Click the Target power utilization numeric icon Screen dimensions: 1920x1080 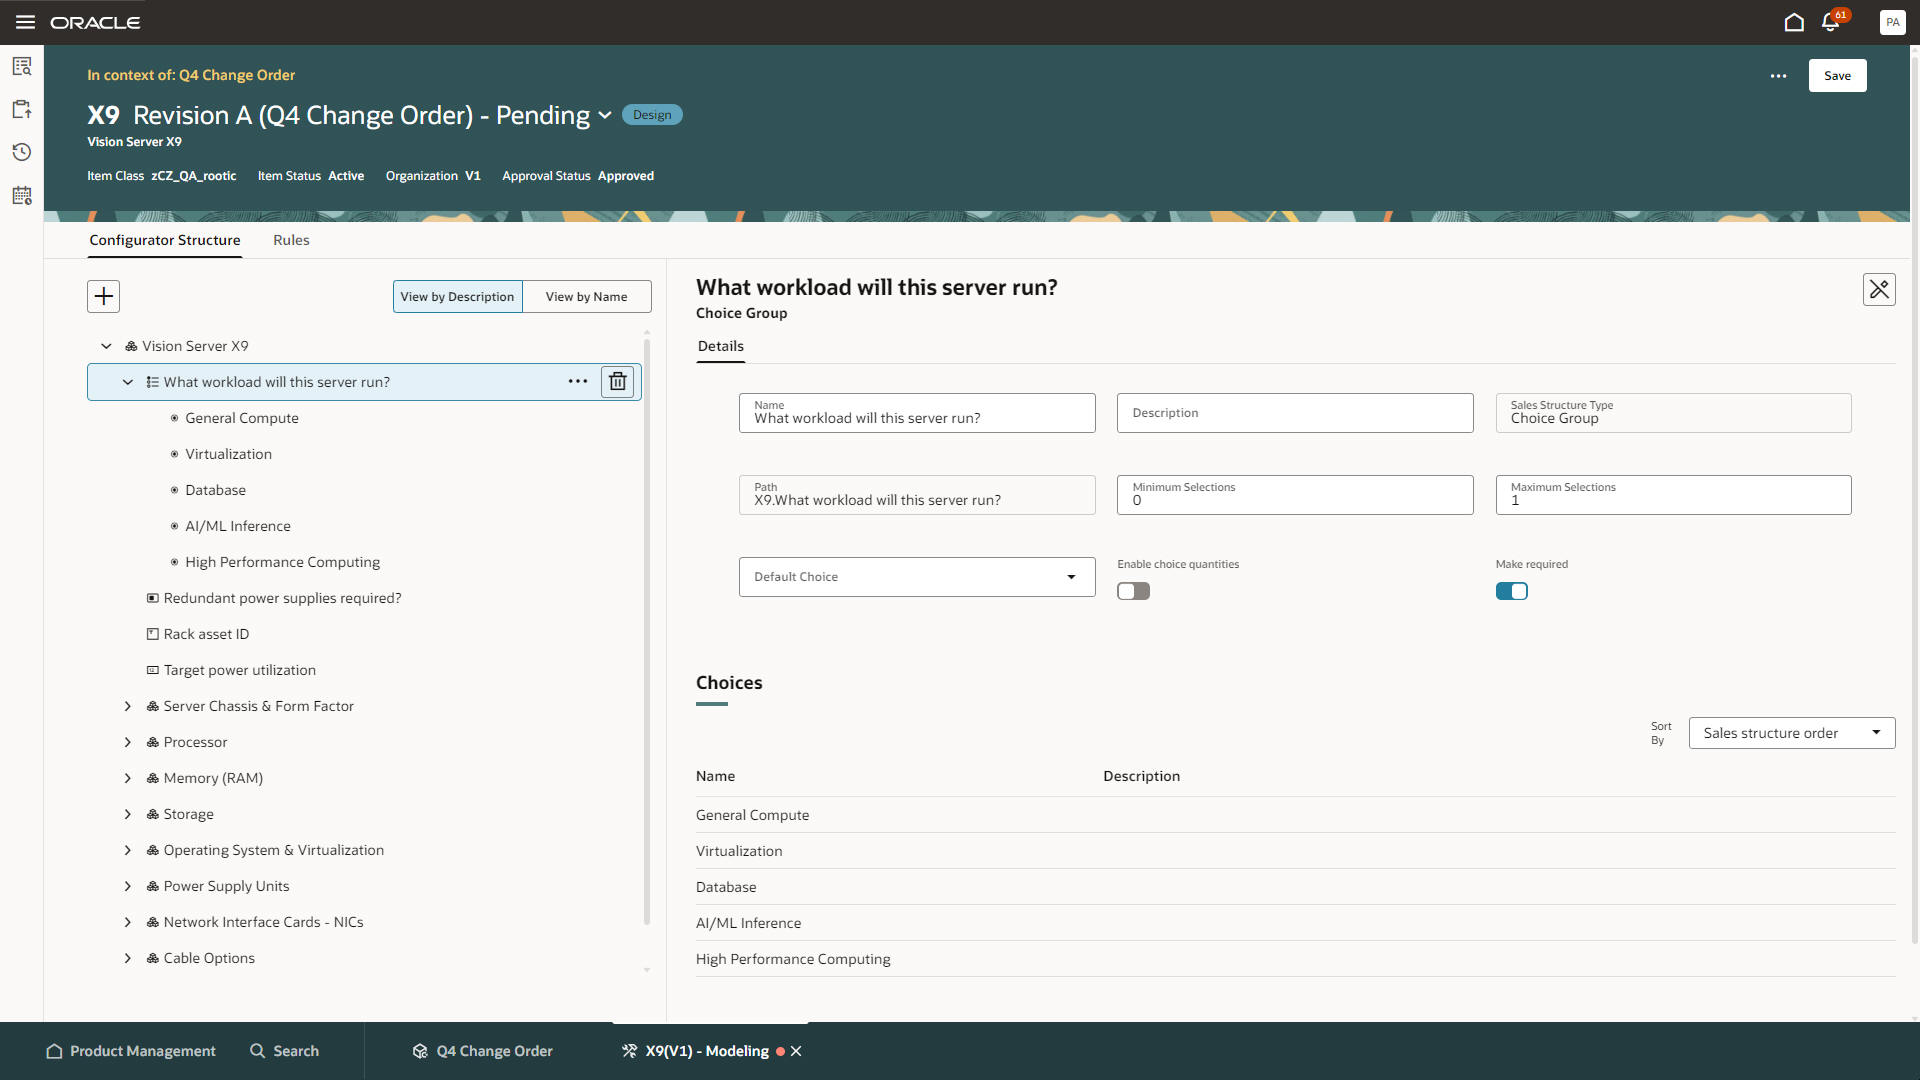153,670
